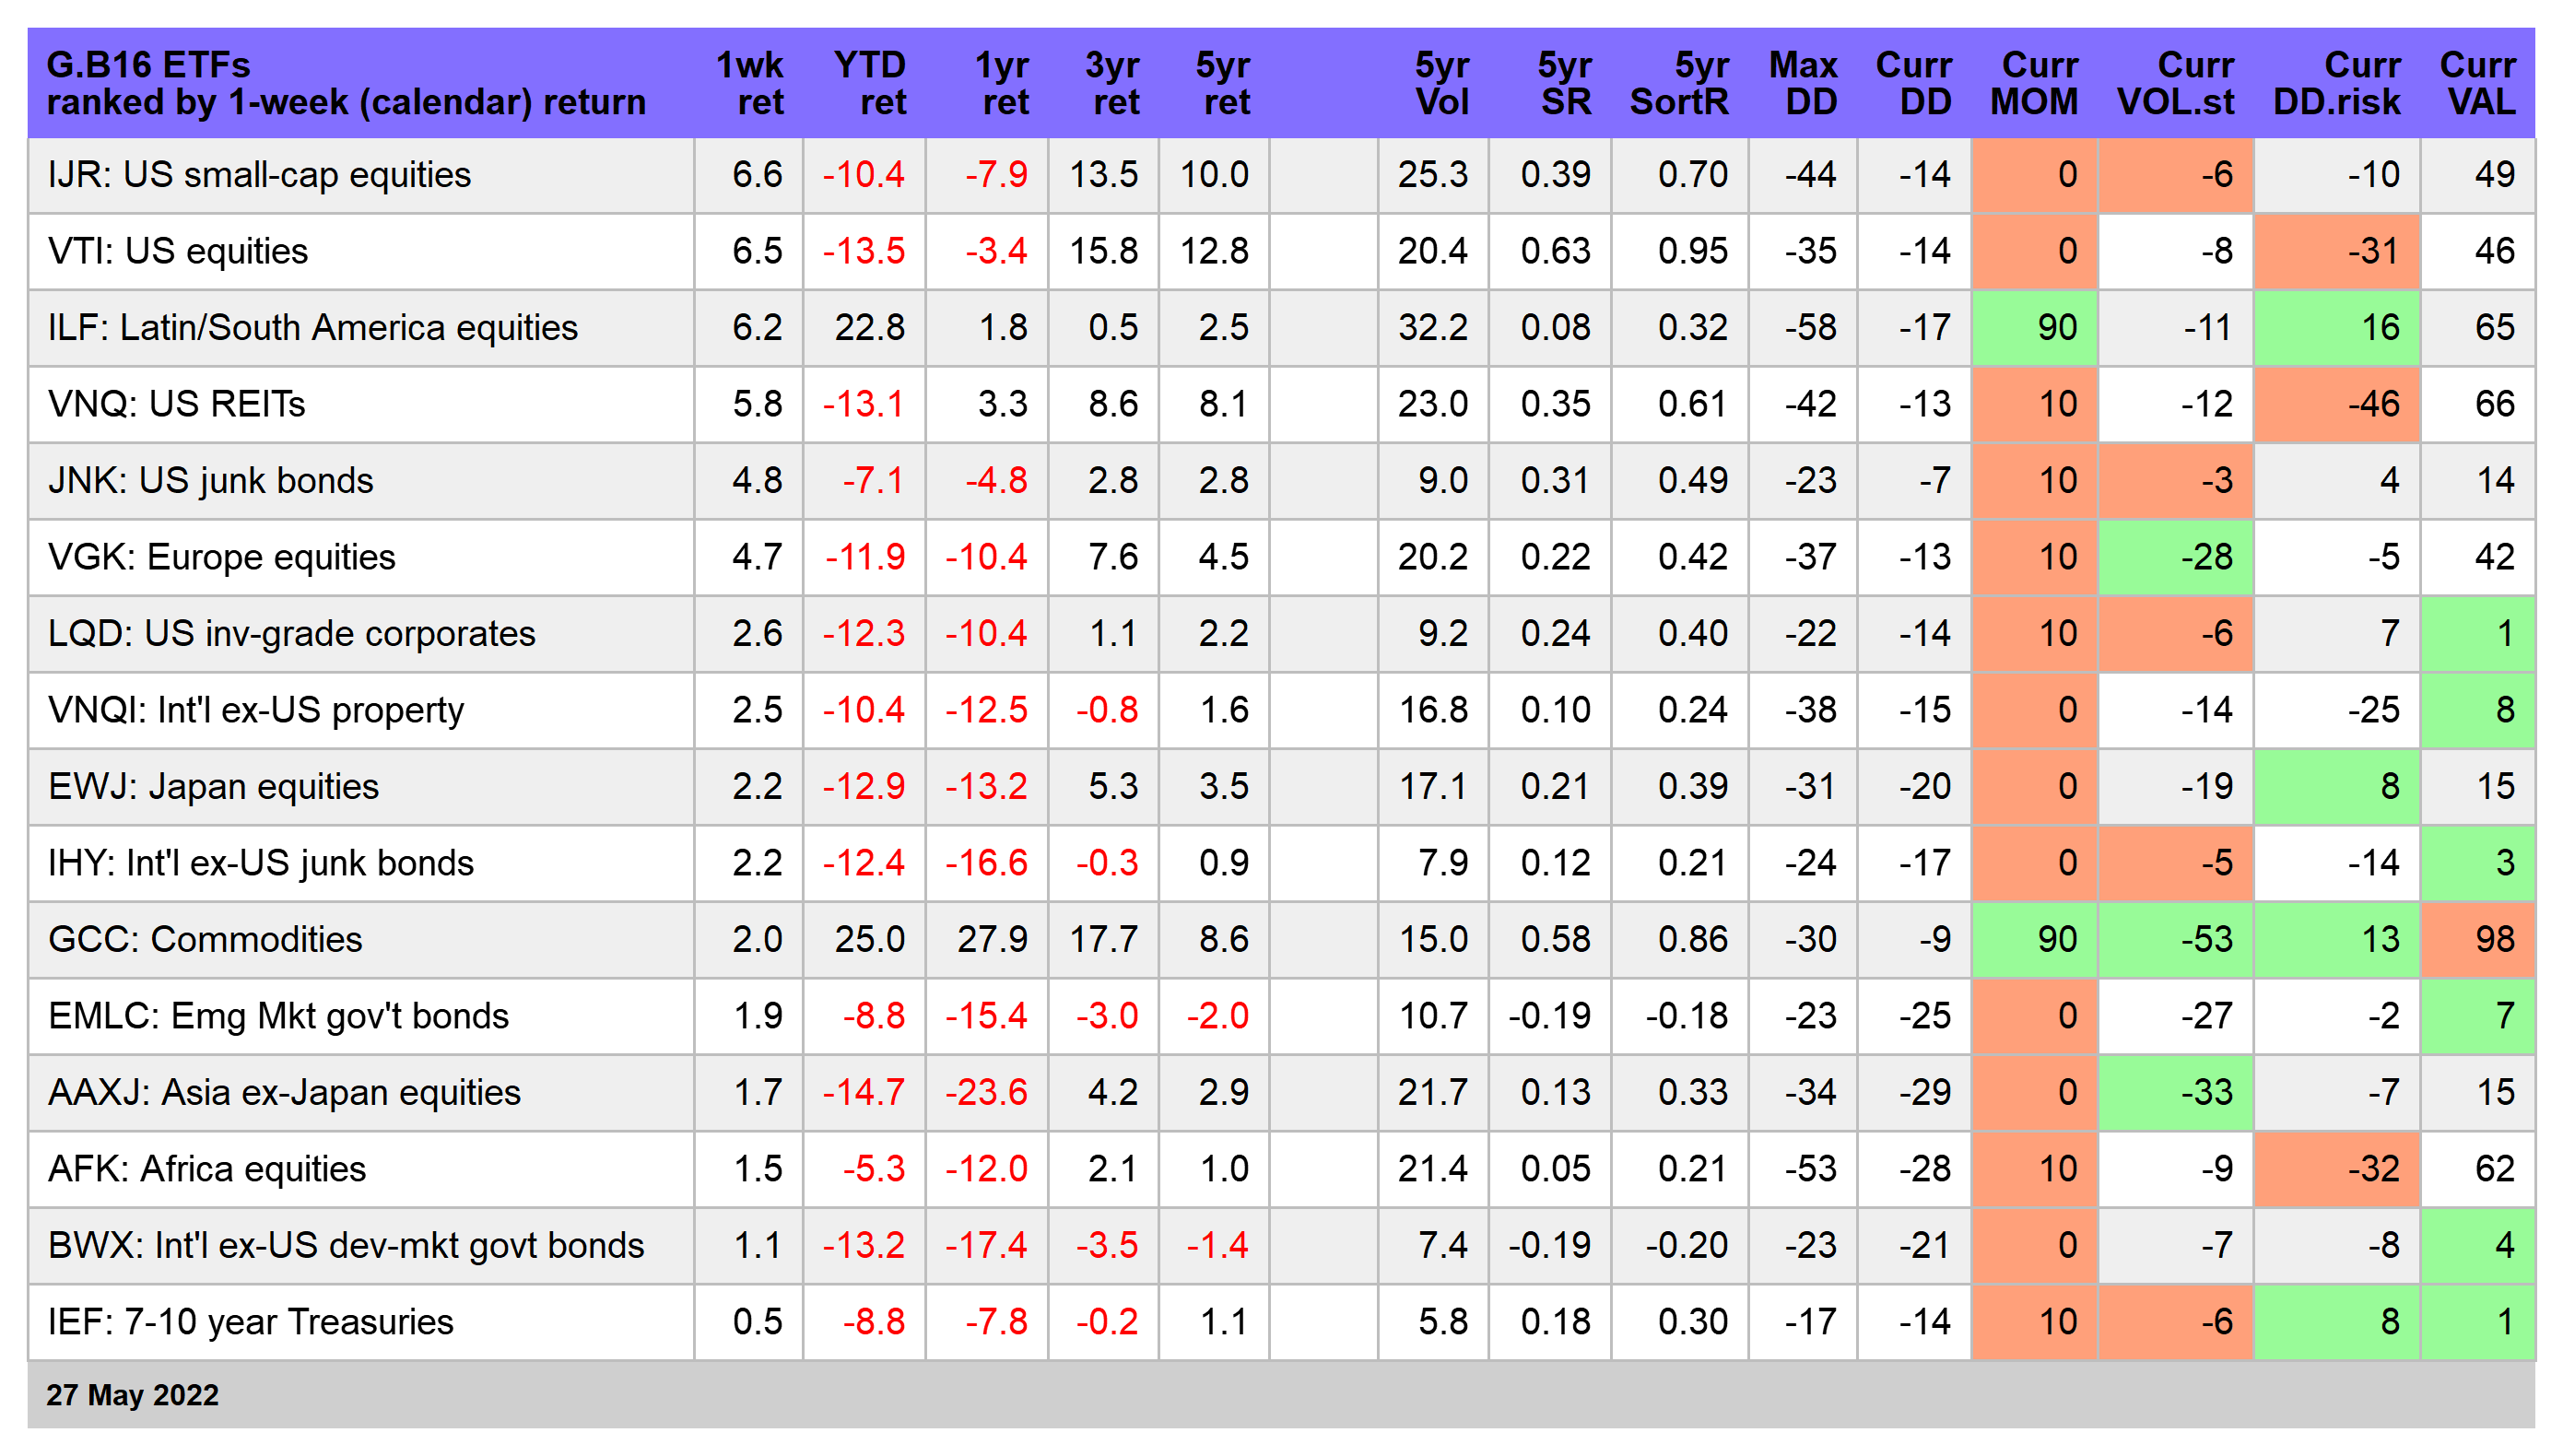Click IJR 1wk return value 6.6
This screenshot has width=2563, height=1456.
[x=757, y=175]
